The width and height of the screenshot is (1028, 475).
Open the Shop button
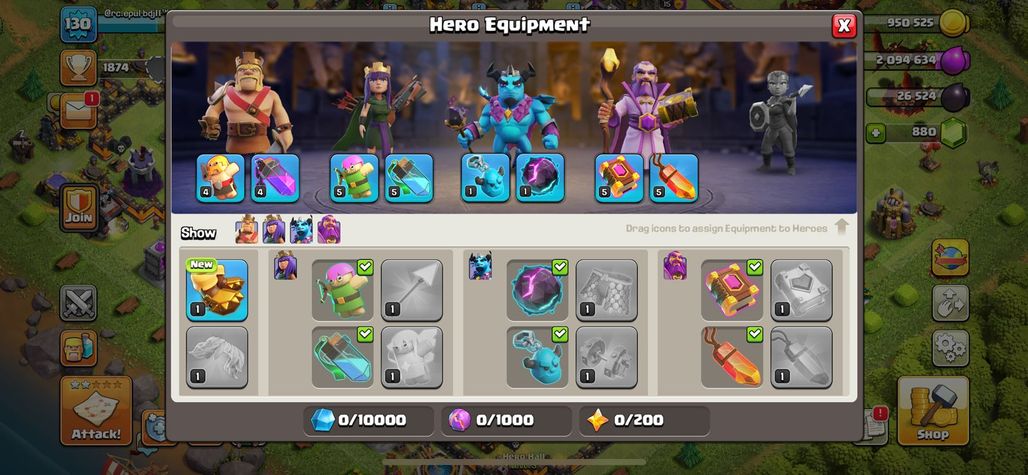(933, 411)
